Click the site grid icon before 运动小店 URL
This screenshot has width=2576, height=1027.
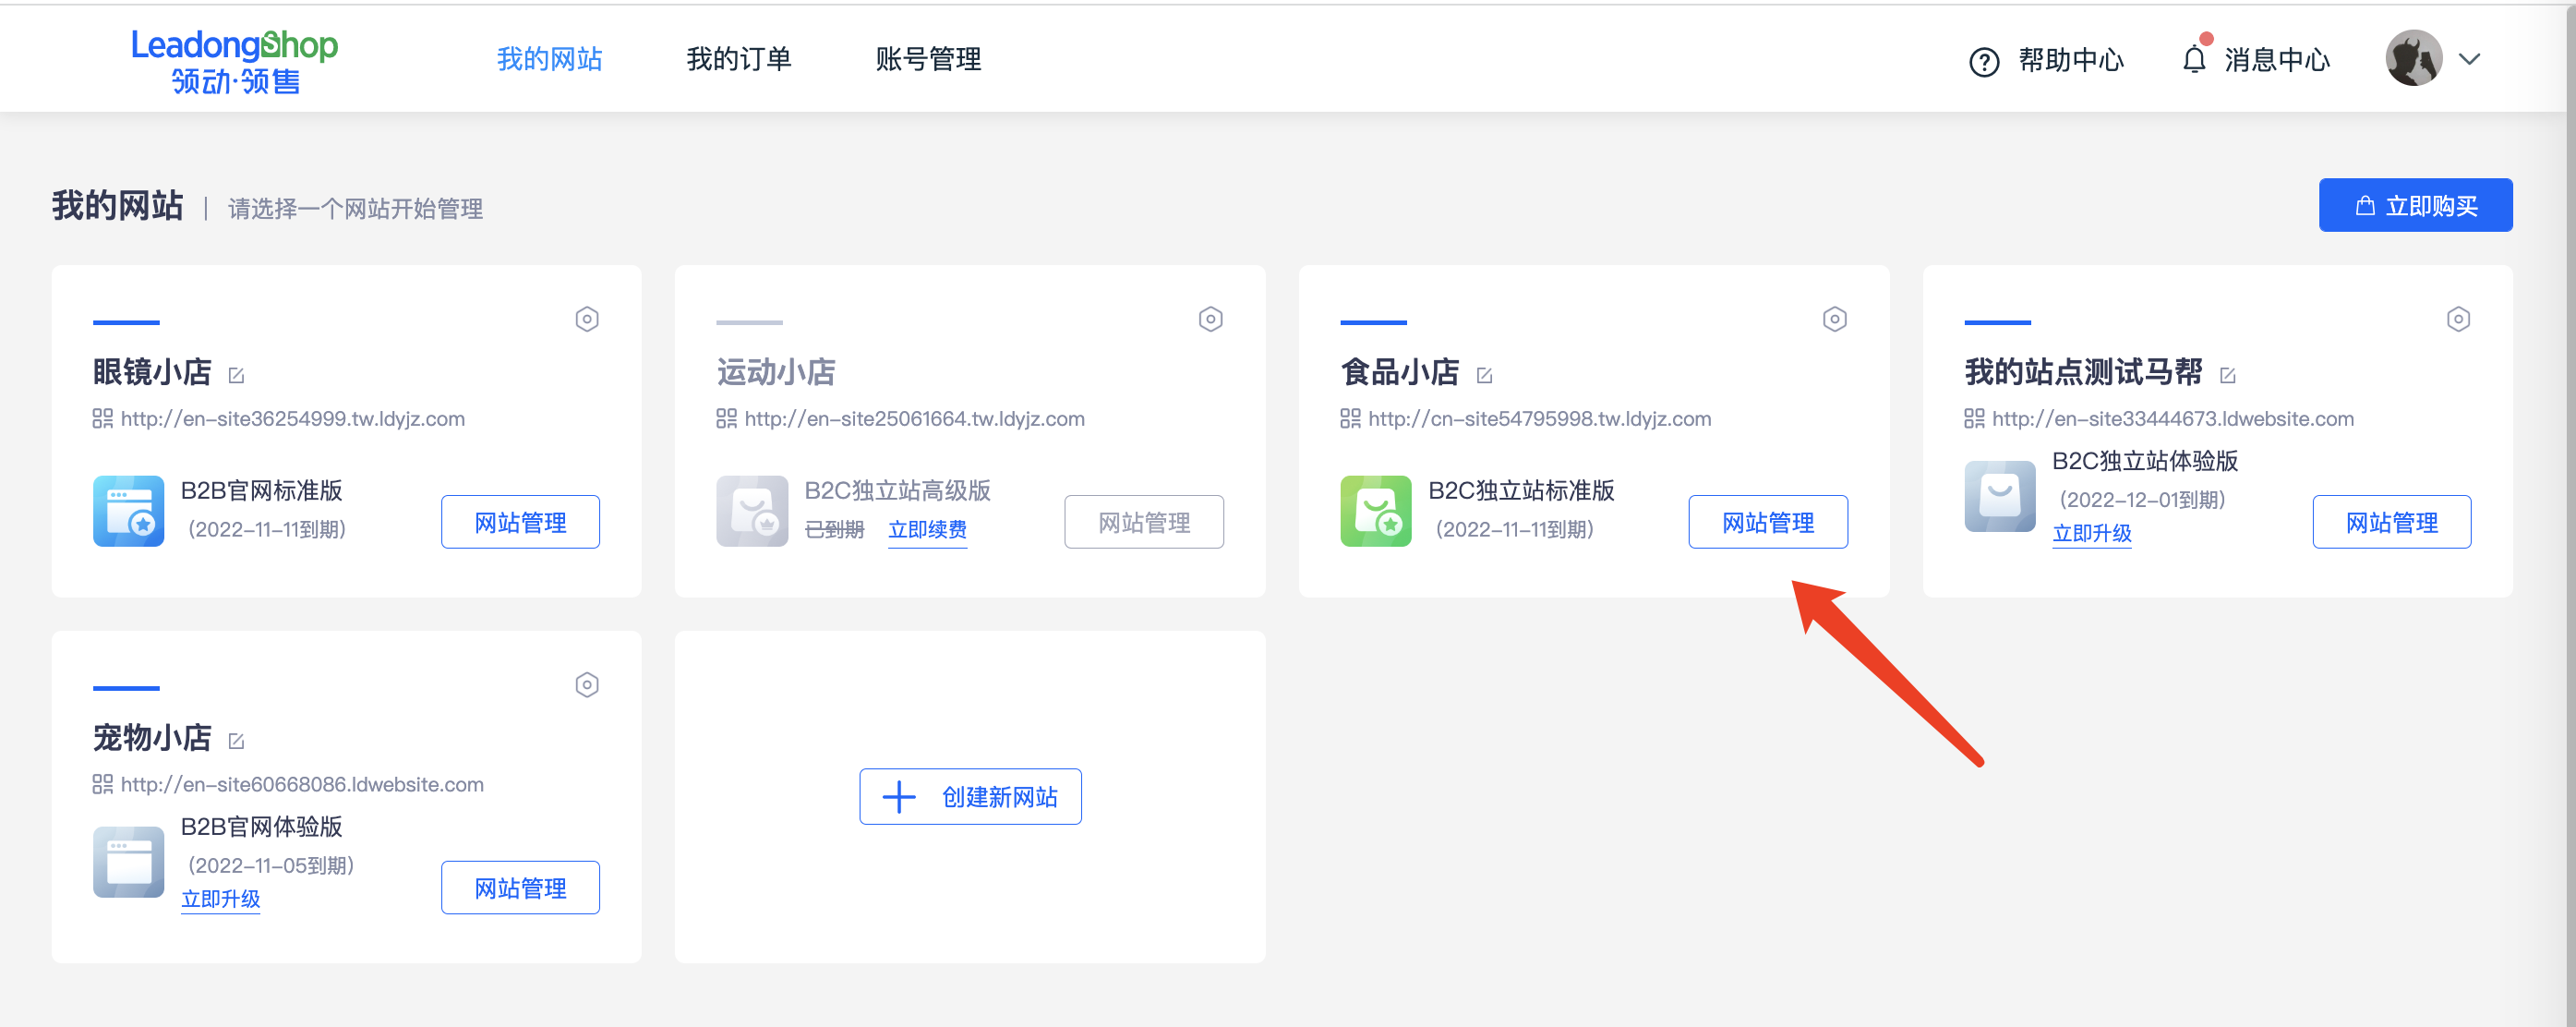[x=727, y=418]
